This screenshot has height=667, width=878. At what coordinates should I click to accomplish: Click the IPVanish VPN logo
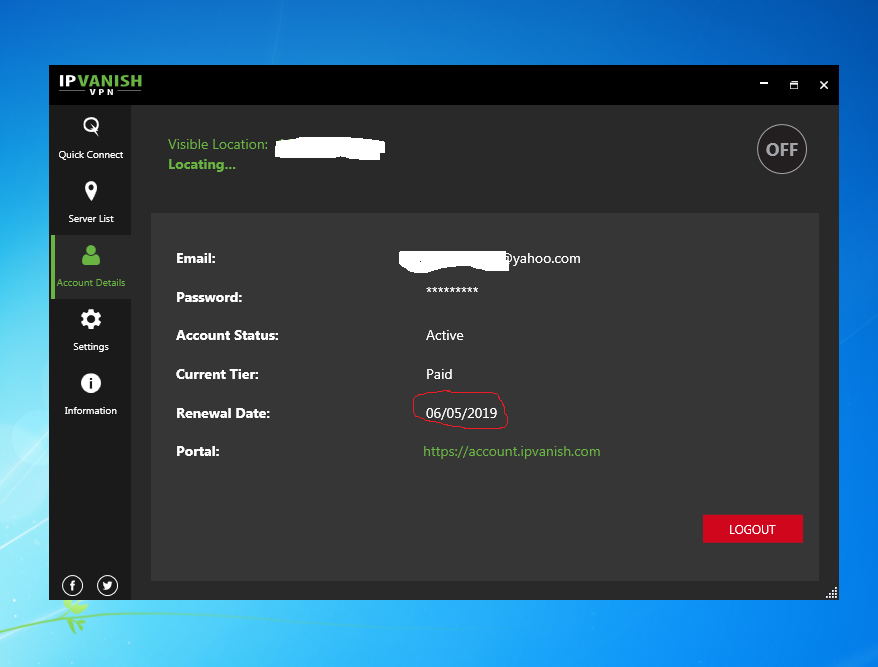point(100,85)
